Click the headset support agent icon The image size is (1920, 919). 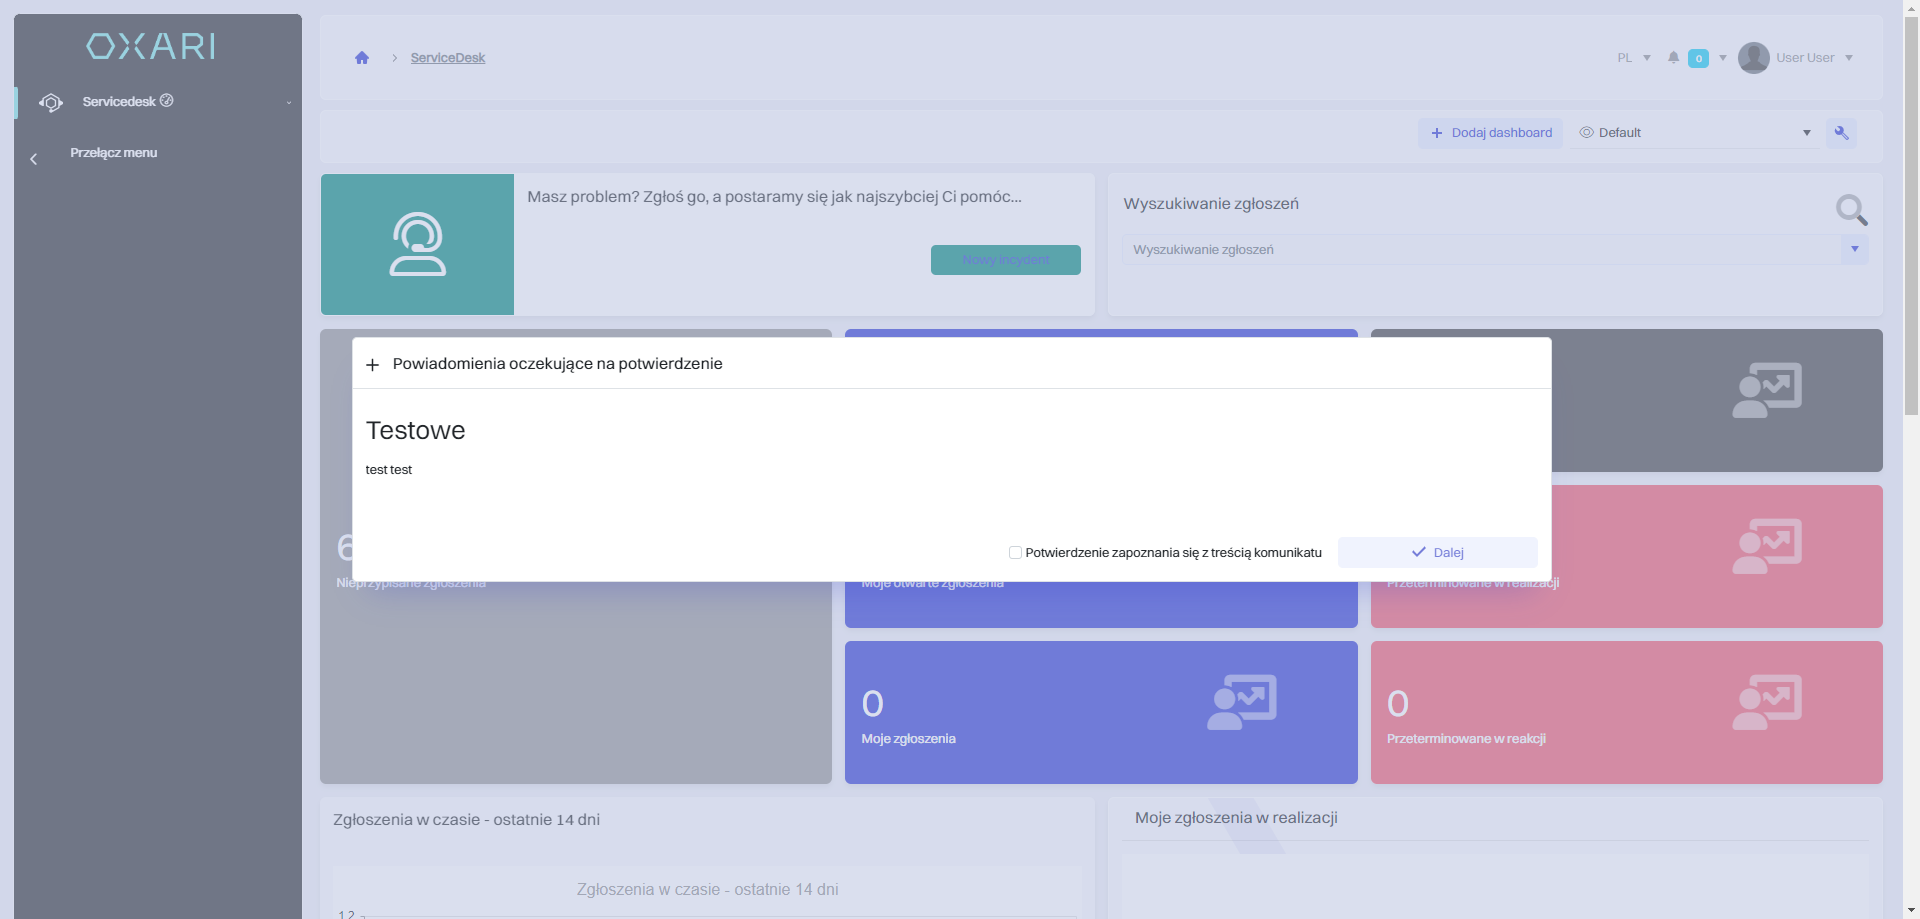pyautogui.click(x=417, y=244)
